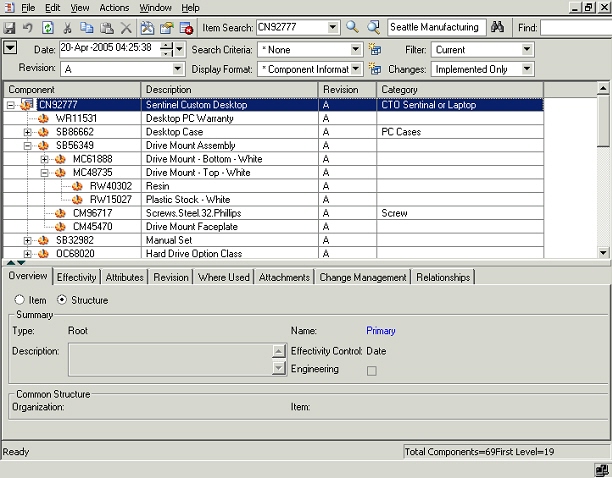Click the Component column header

(x=72, y=89)
